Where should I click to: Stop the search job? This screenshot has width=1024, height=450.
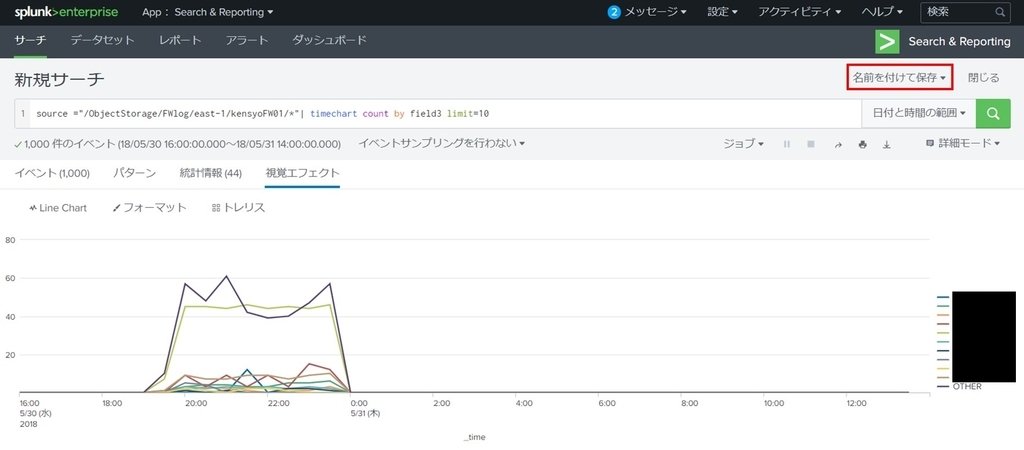(811, 144)
